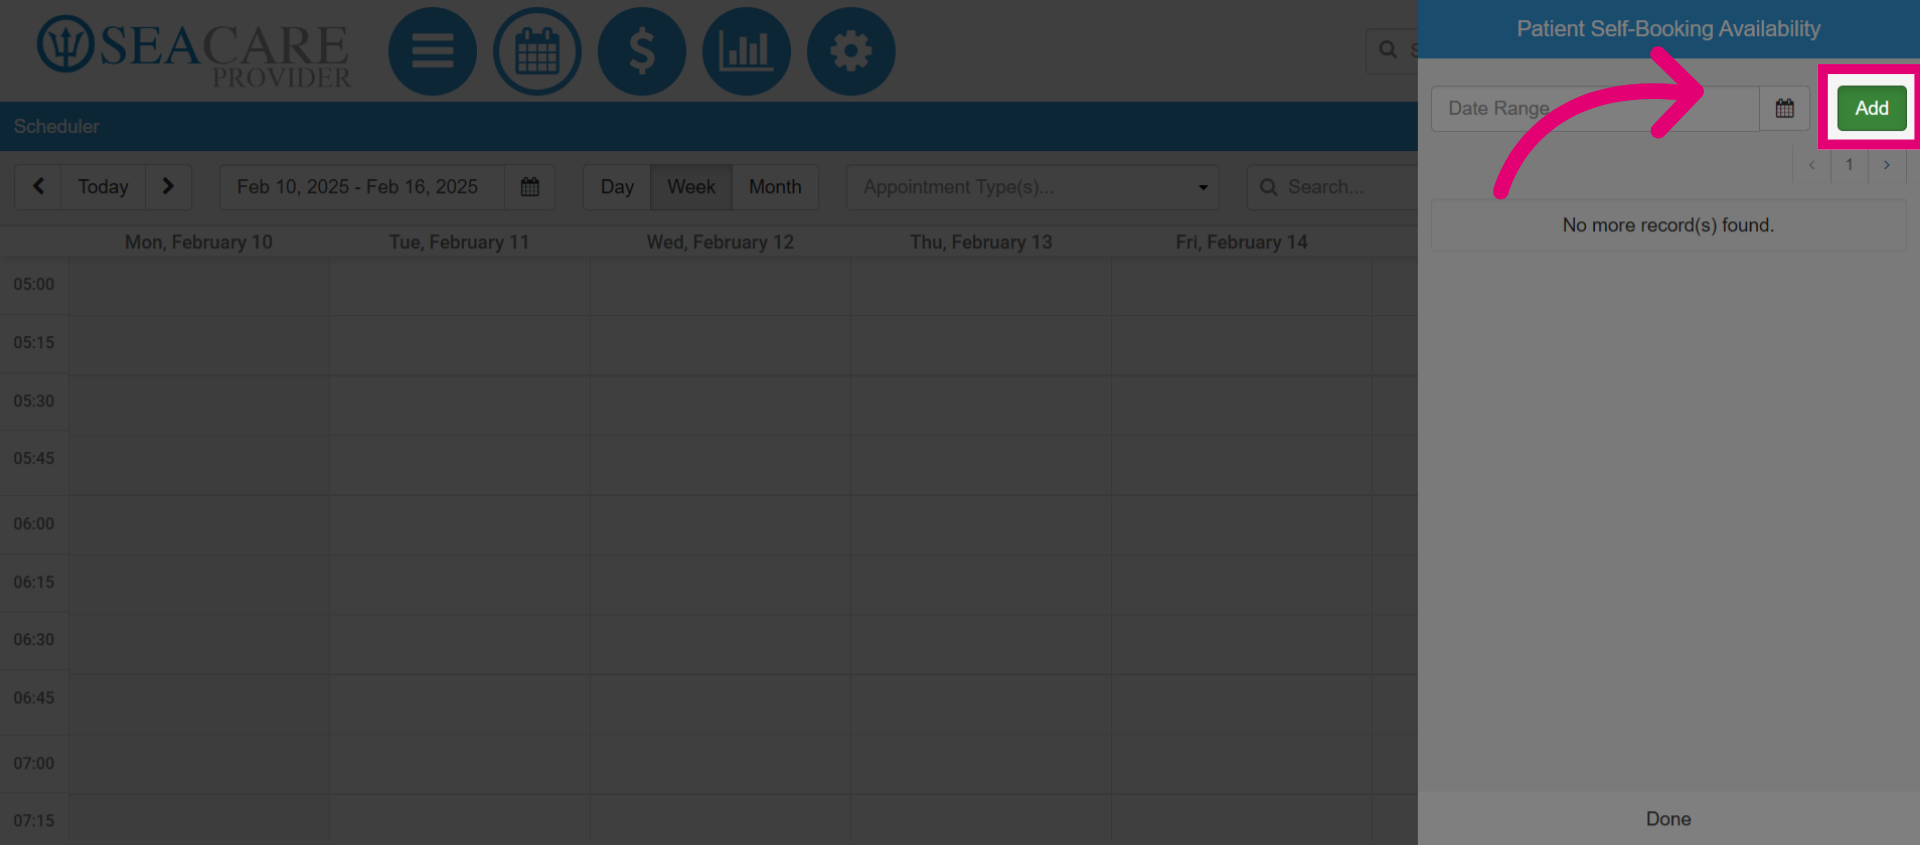The height and width of the screenshot is (845, 1920).
Task: Open the hamburger main menu icon
Action: [x=432, y=51]
